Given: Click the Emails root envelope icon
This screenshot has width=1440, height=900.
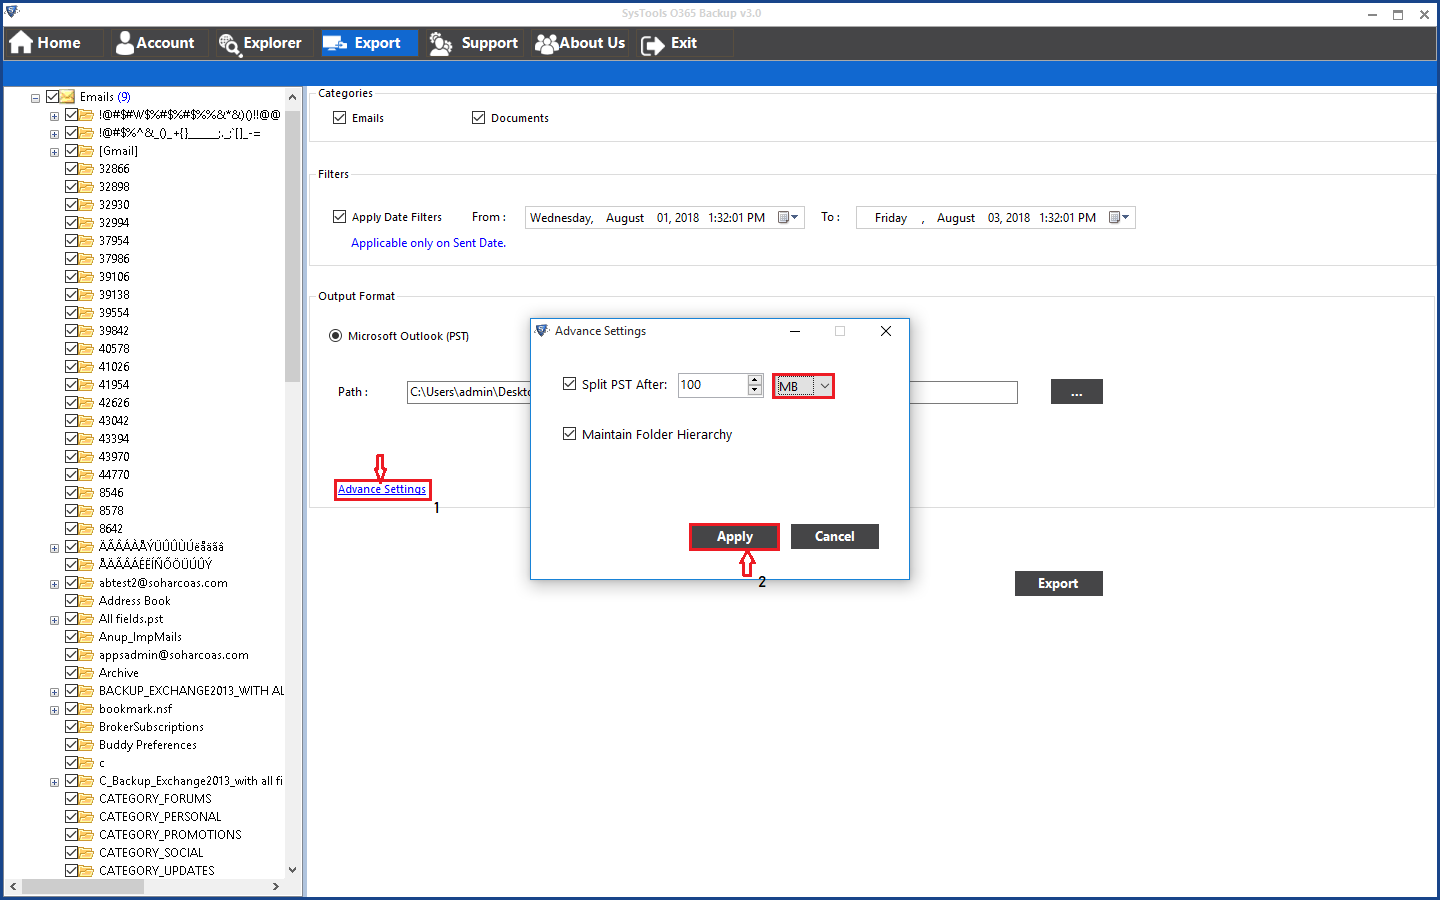Looking at the screenshot, I should pyautogui.click(x=67, y=97).
